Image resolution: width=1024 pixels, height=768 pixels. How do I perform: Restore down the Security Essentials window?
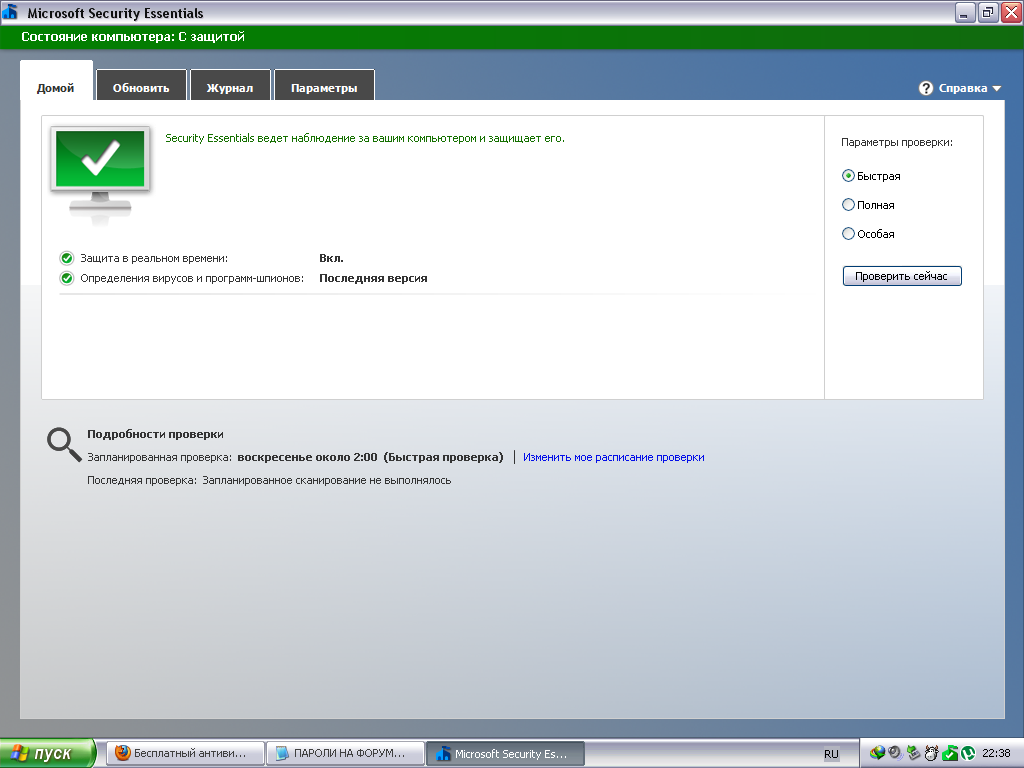coord(988,12)
